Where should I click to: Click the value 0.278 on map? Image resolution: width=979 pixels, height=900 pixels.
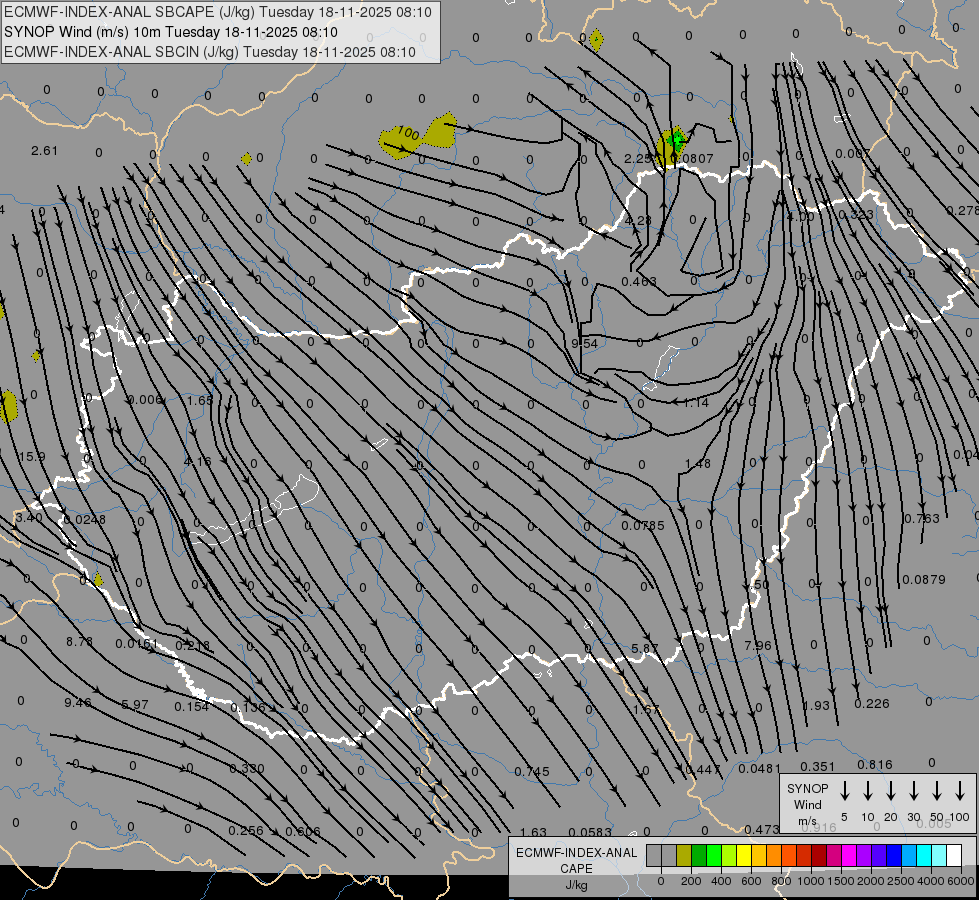(963, 210)
